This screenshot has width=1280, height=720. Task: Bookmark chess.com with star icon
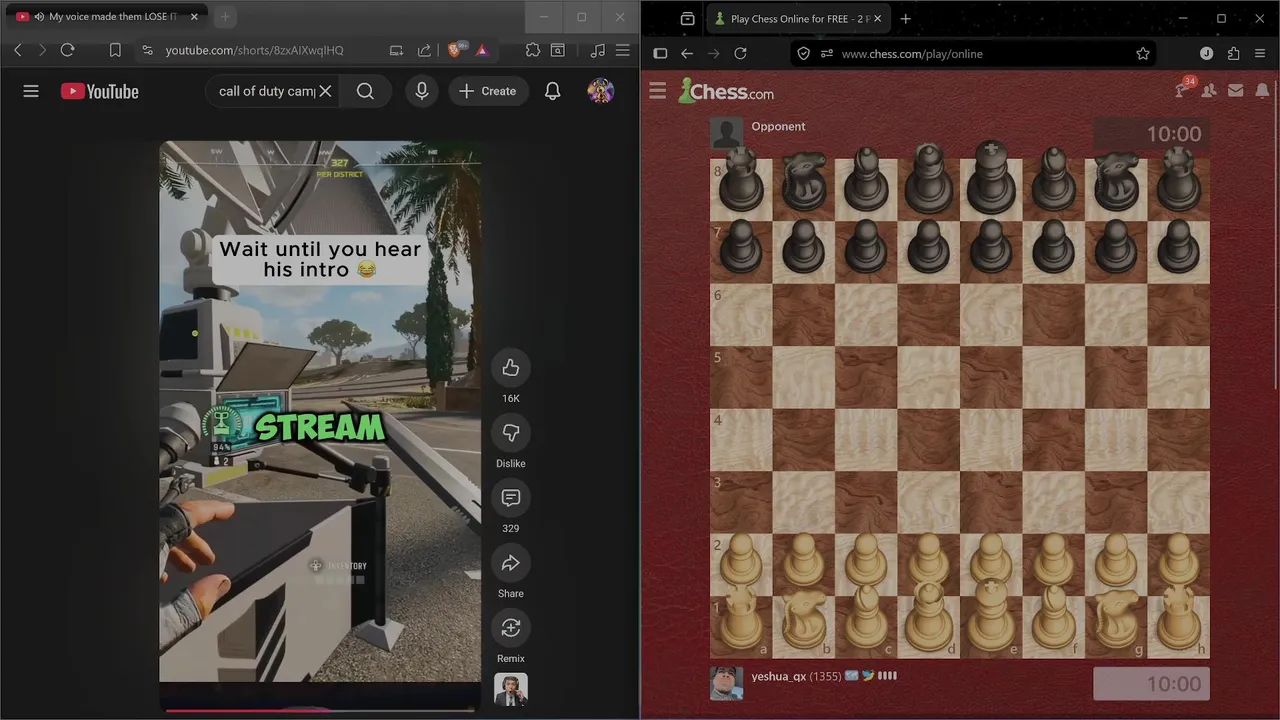[x=1143, y=53]
